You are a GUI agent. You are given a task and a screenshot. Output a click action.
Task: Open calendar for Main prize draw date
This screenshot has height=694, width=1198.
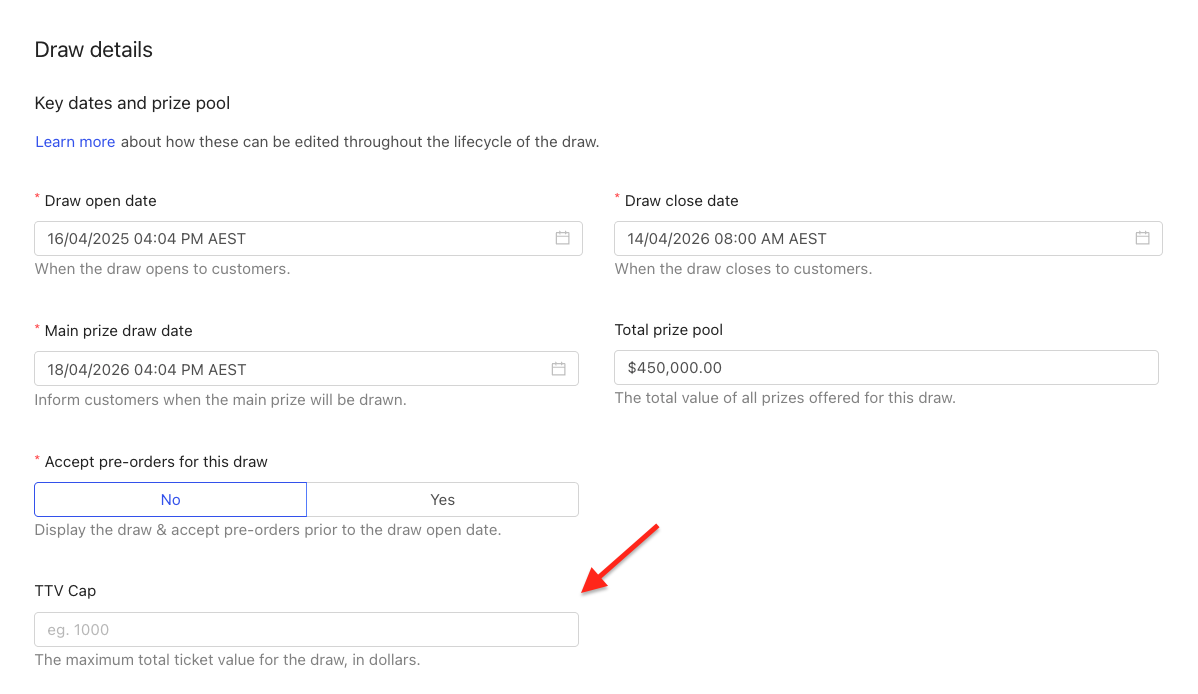[x=558, y=369]
